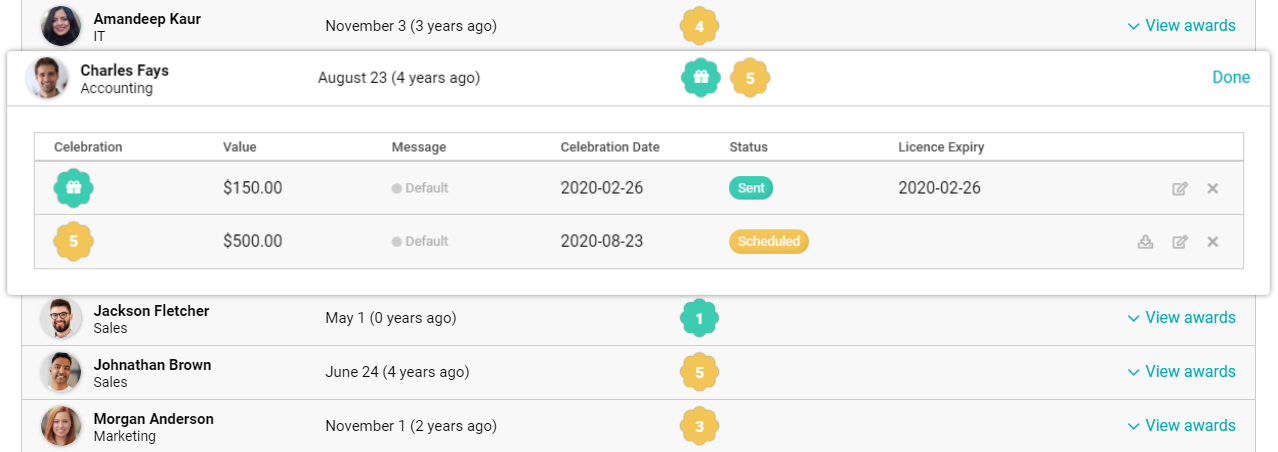Click Morgan Anderson's 3-year badge
Viewport: 1278px width, 452px height.
tap(699, 426)
